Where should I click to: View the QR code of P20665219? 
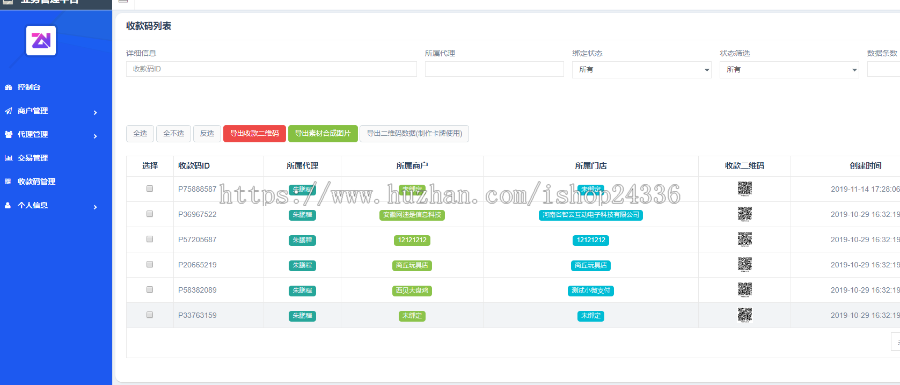click(744, 265)
